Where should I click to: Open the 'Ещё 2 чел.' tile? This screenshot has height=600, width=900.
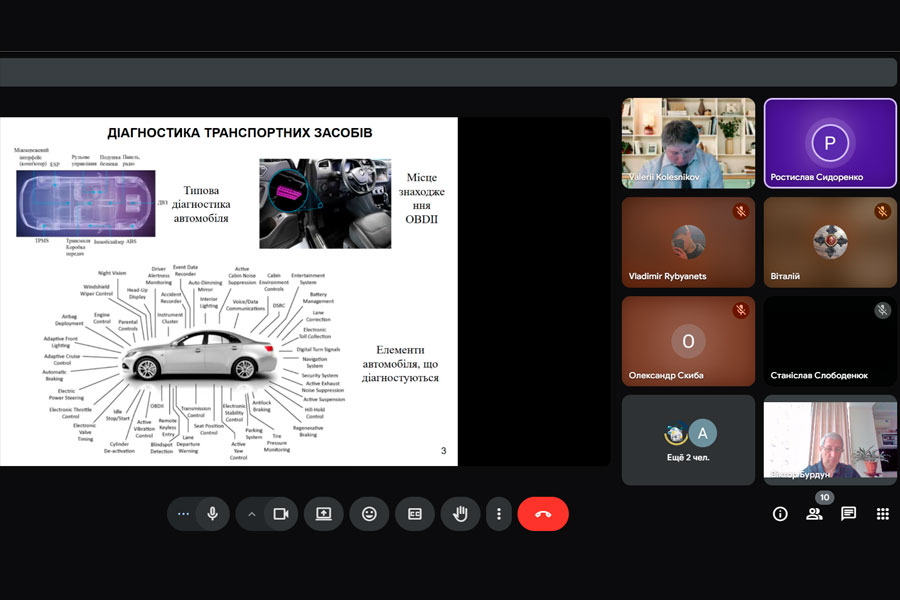(688, 439)
